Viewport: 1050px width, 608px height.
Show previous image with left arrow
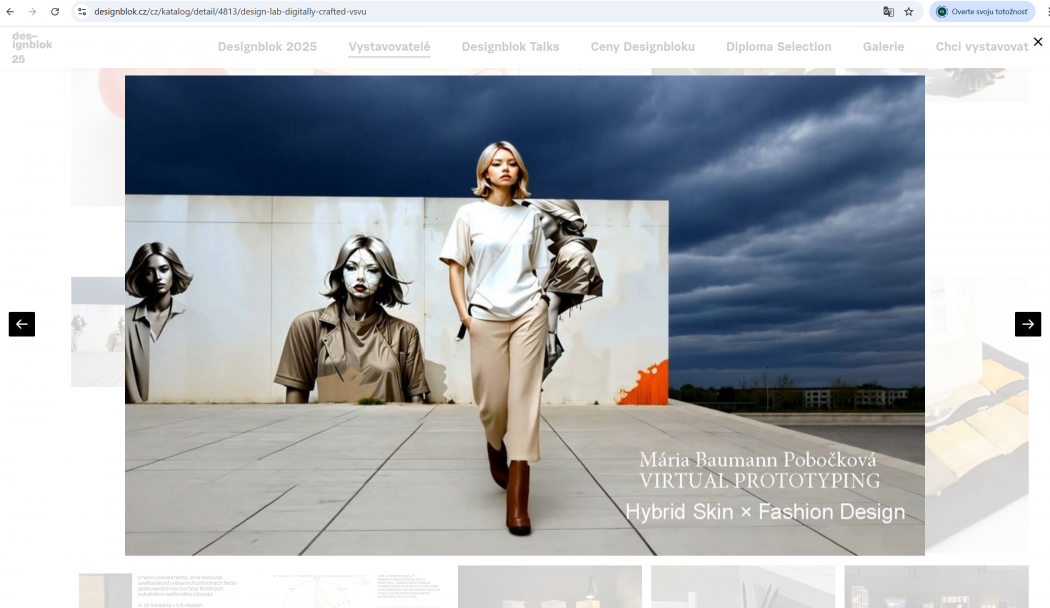pyautogui.click(x=22, y=324)
